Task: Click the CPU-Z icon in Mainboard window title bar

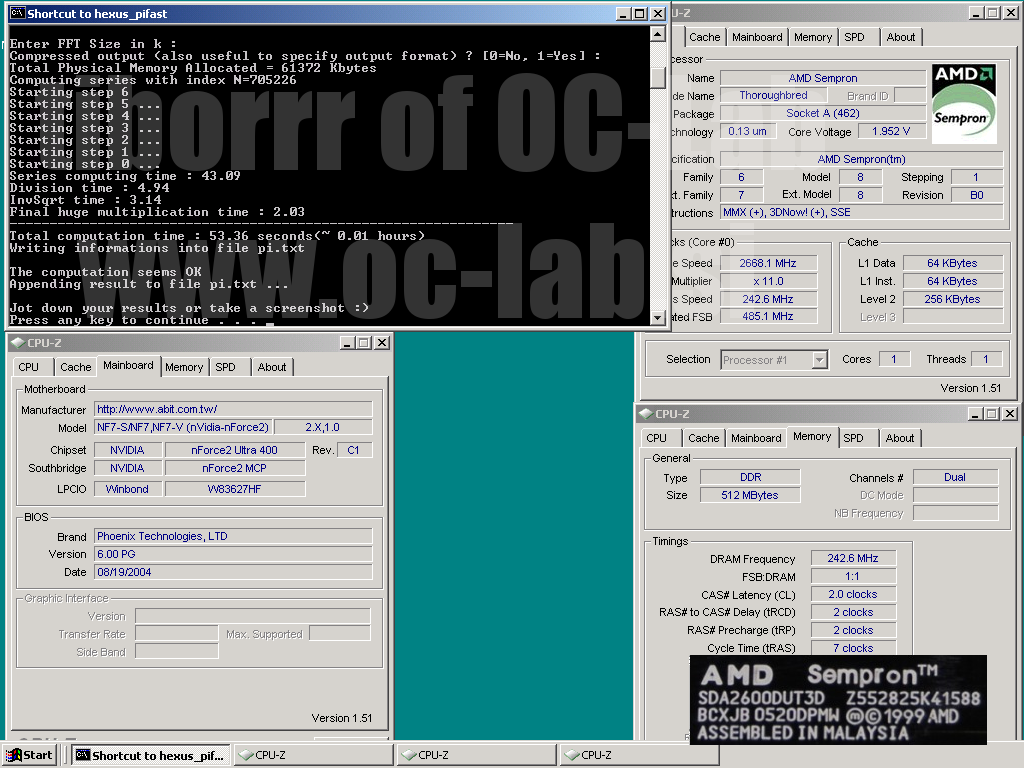Action: click(18, 342)
